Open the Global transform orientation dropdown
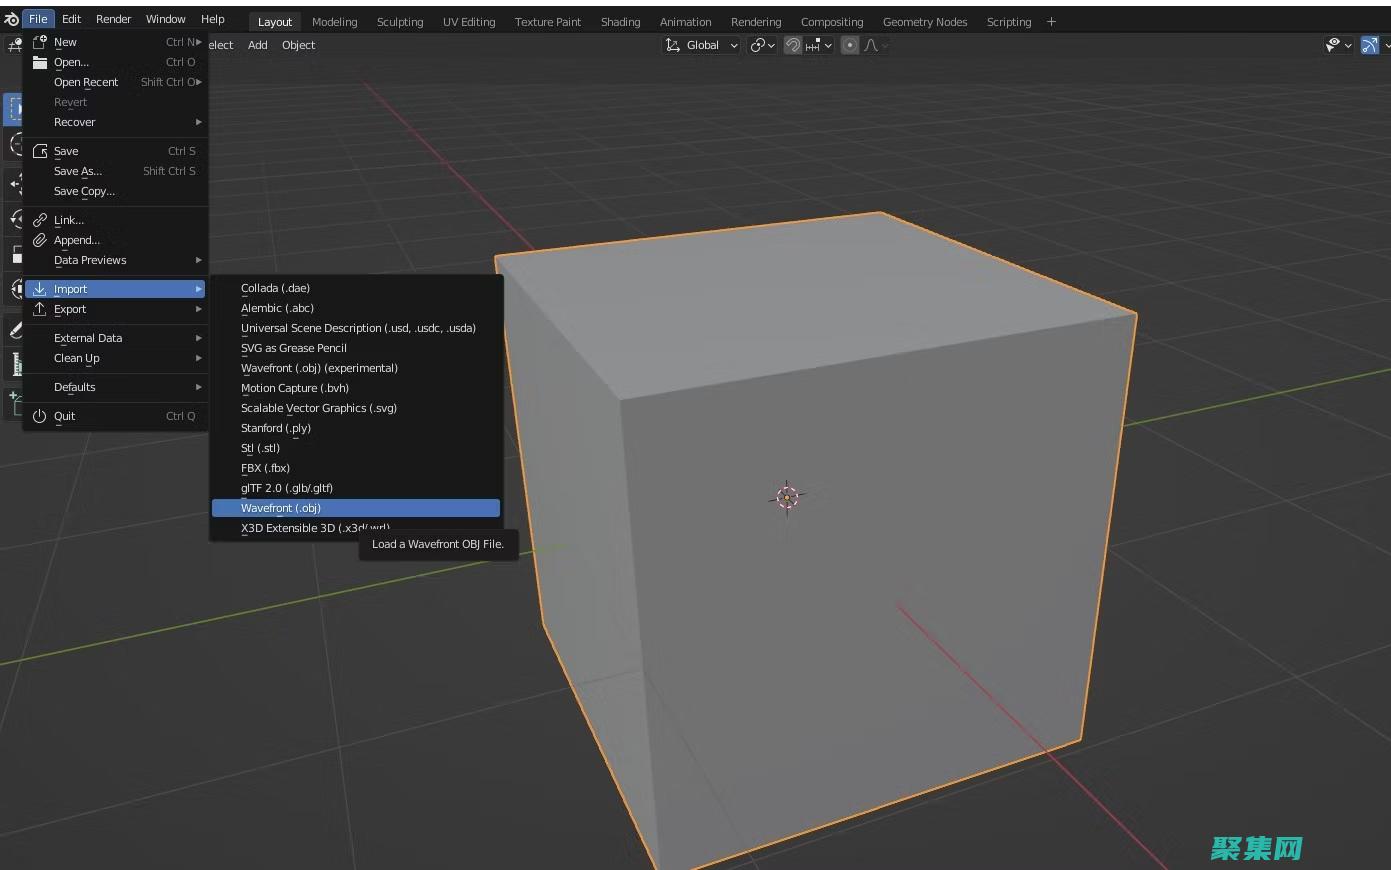The image size is (1391, 870). (x=702, y=45)
